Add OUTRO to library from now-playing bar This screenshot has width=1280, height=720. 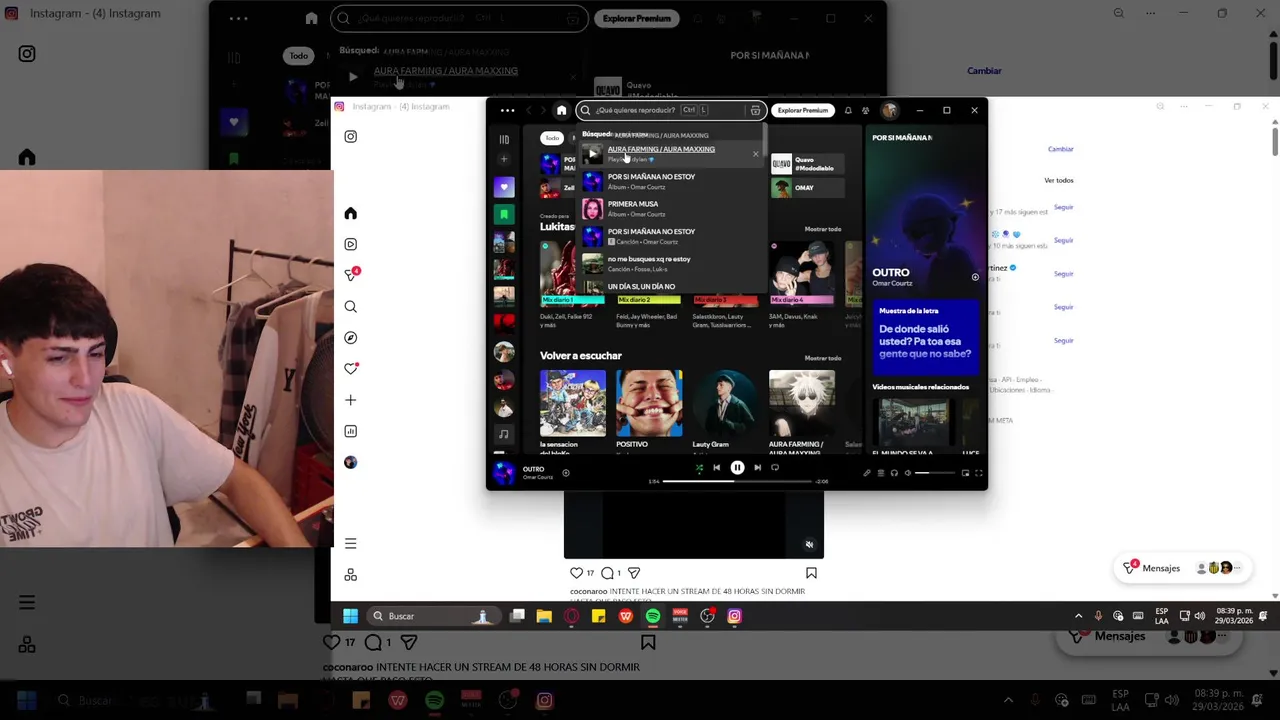566,473
